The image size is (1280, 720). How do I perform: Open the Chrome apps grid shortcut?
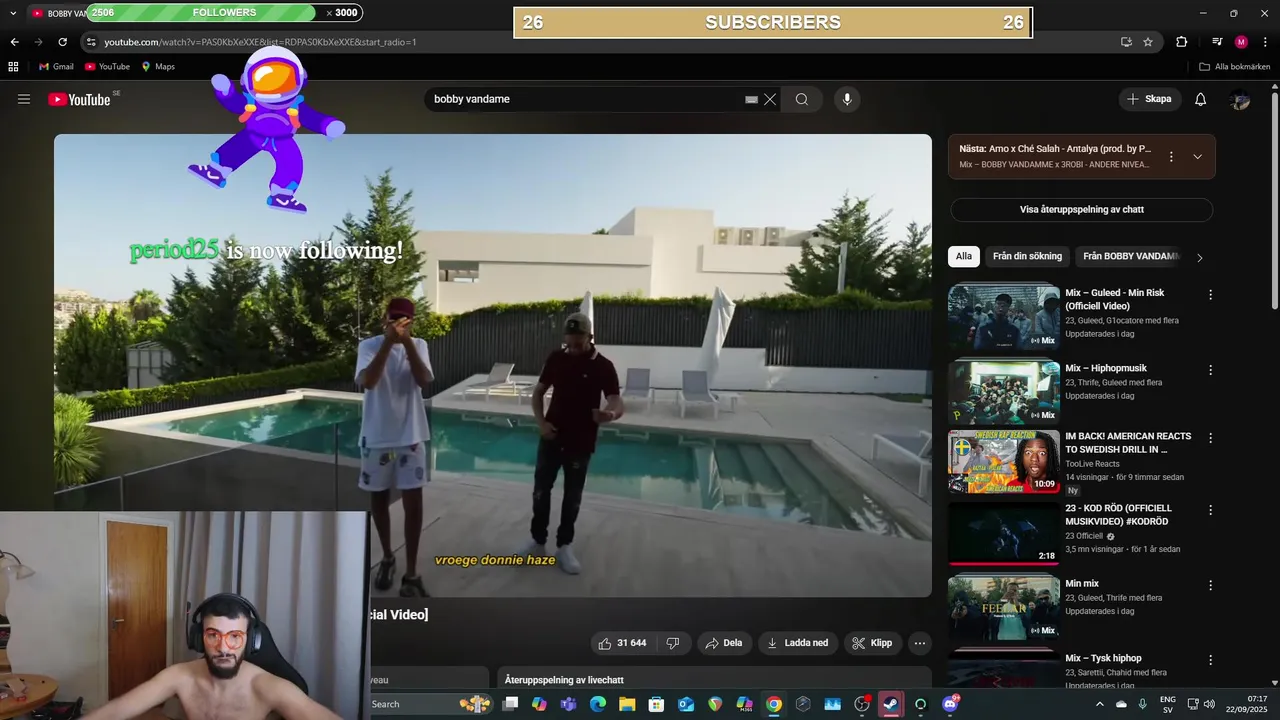coord(13,67)
